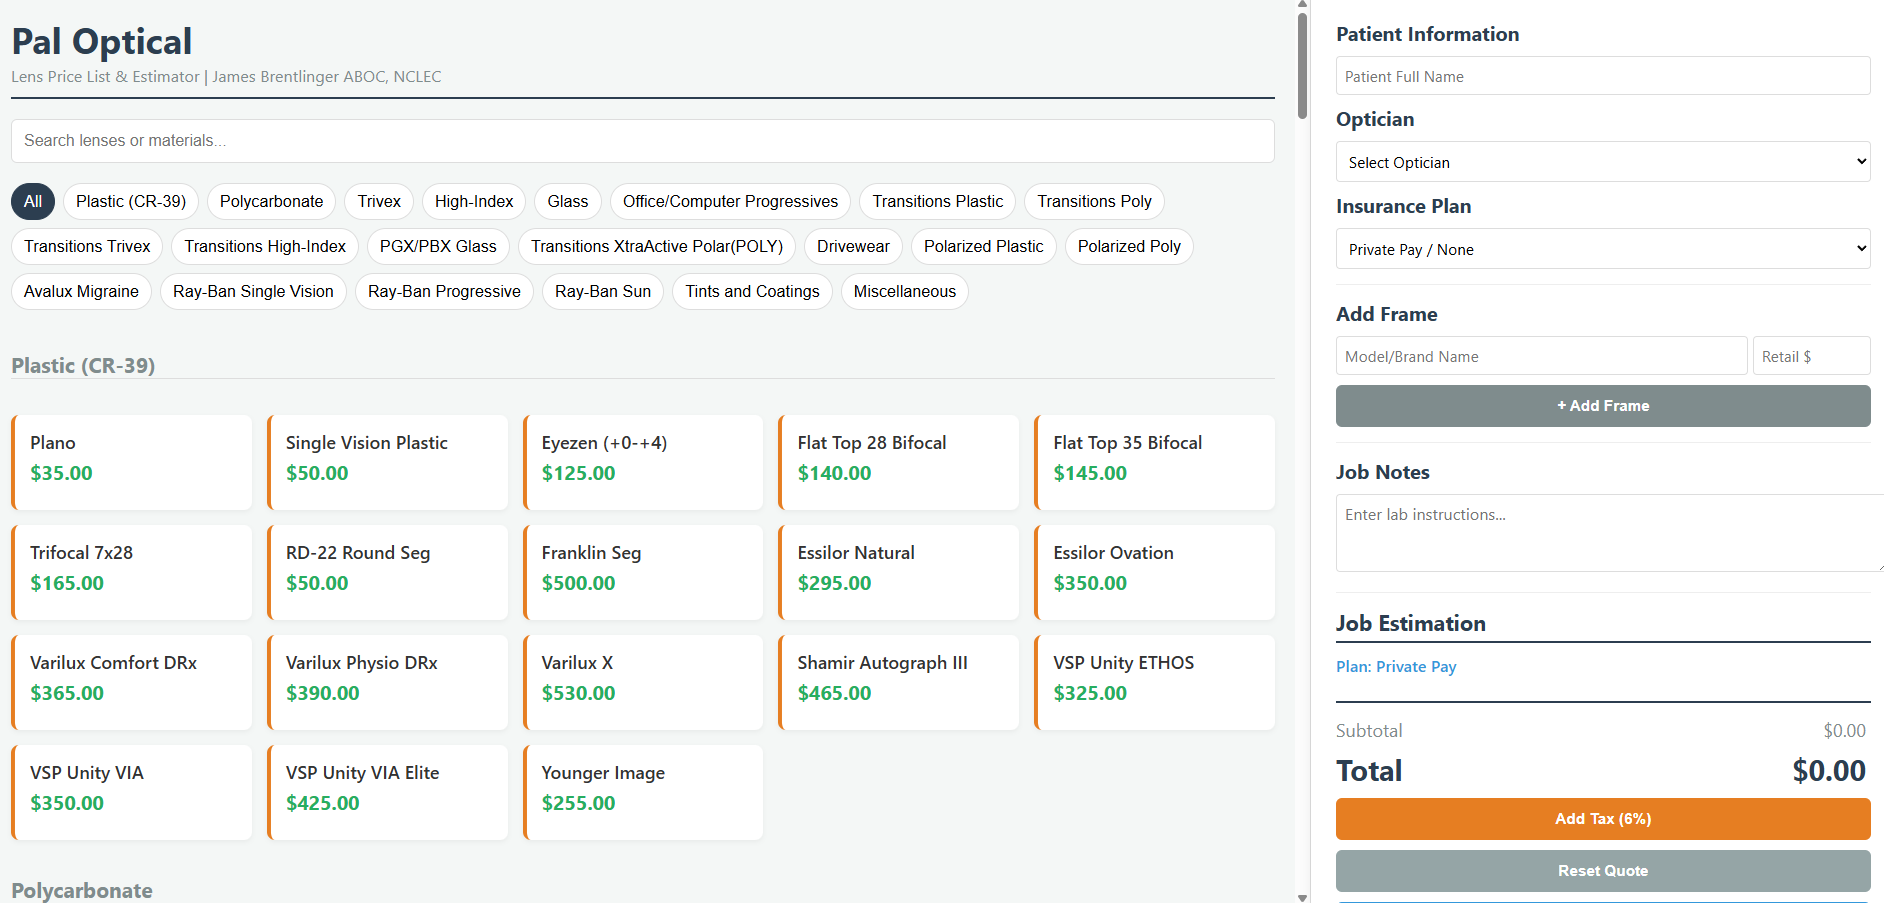
Task: Enable the Polarized Poly filter
Action: tap(1128, 246)
